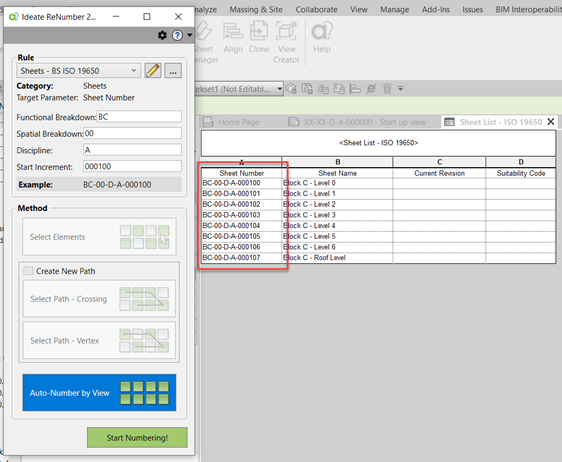Expand the quick toolbar customize arrow
The image size is (562, 462).
[401, 89]
